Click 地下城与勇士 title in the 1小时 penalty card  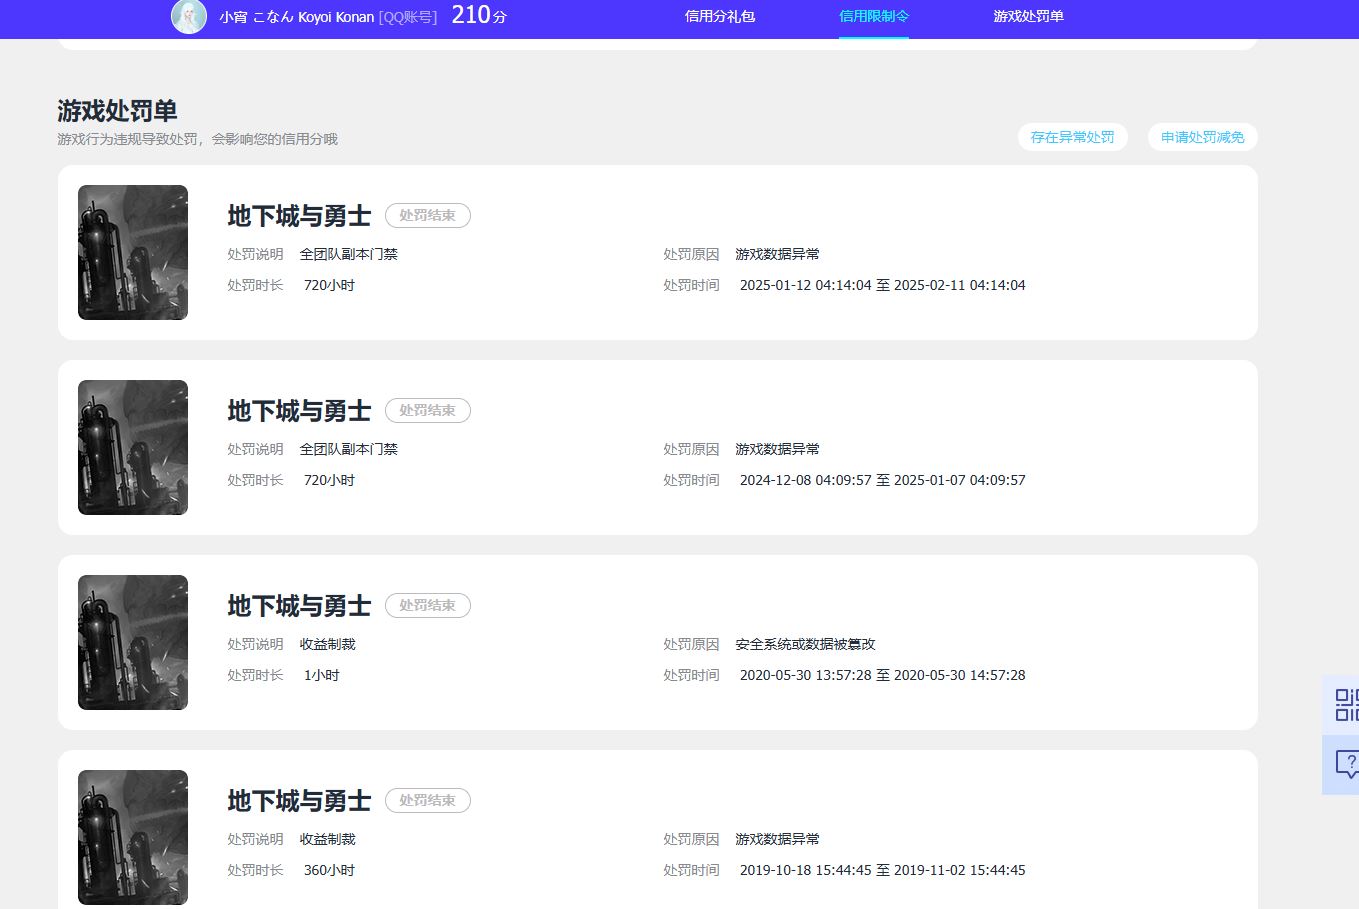pyautogui.click(x=299, y=606)
